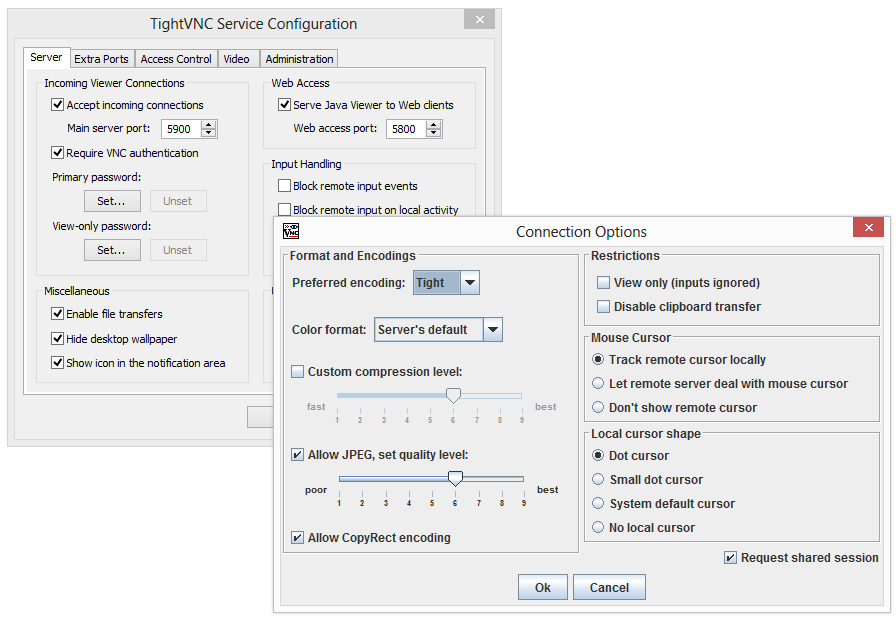Screen dimensions: 896x621
Task: Open the Extra Ports tab
Action: tap(101, 59)
